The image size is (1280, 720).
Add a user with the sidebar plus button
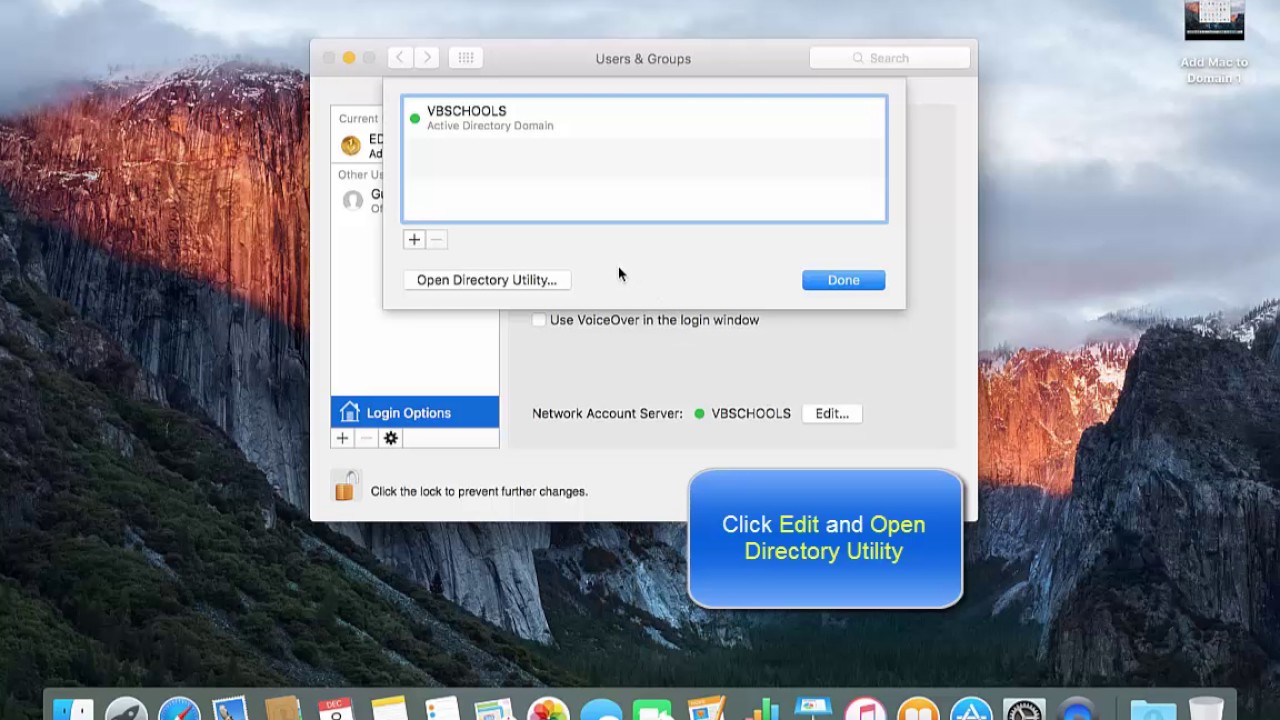(x=343, y=438)
